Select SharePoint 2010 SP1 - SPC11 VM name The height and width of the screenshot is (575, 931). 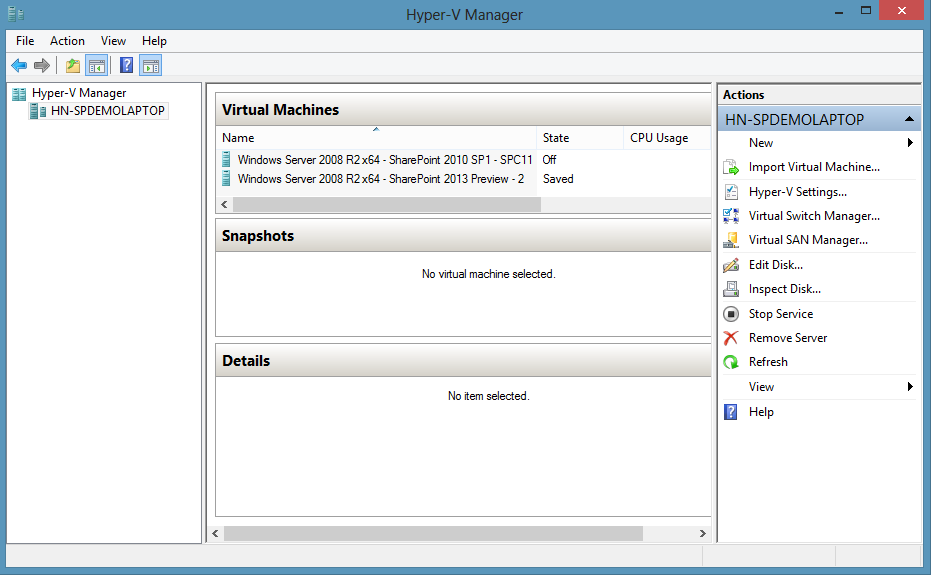[x=385, y=160]
